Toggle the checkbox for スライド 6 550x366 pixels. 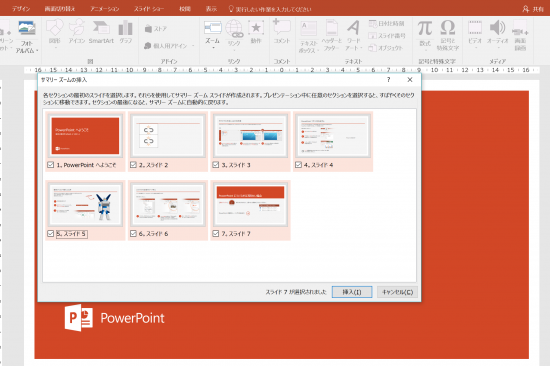[133, 233]
